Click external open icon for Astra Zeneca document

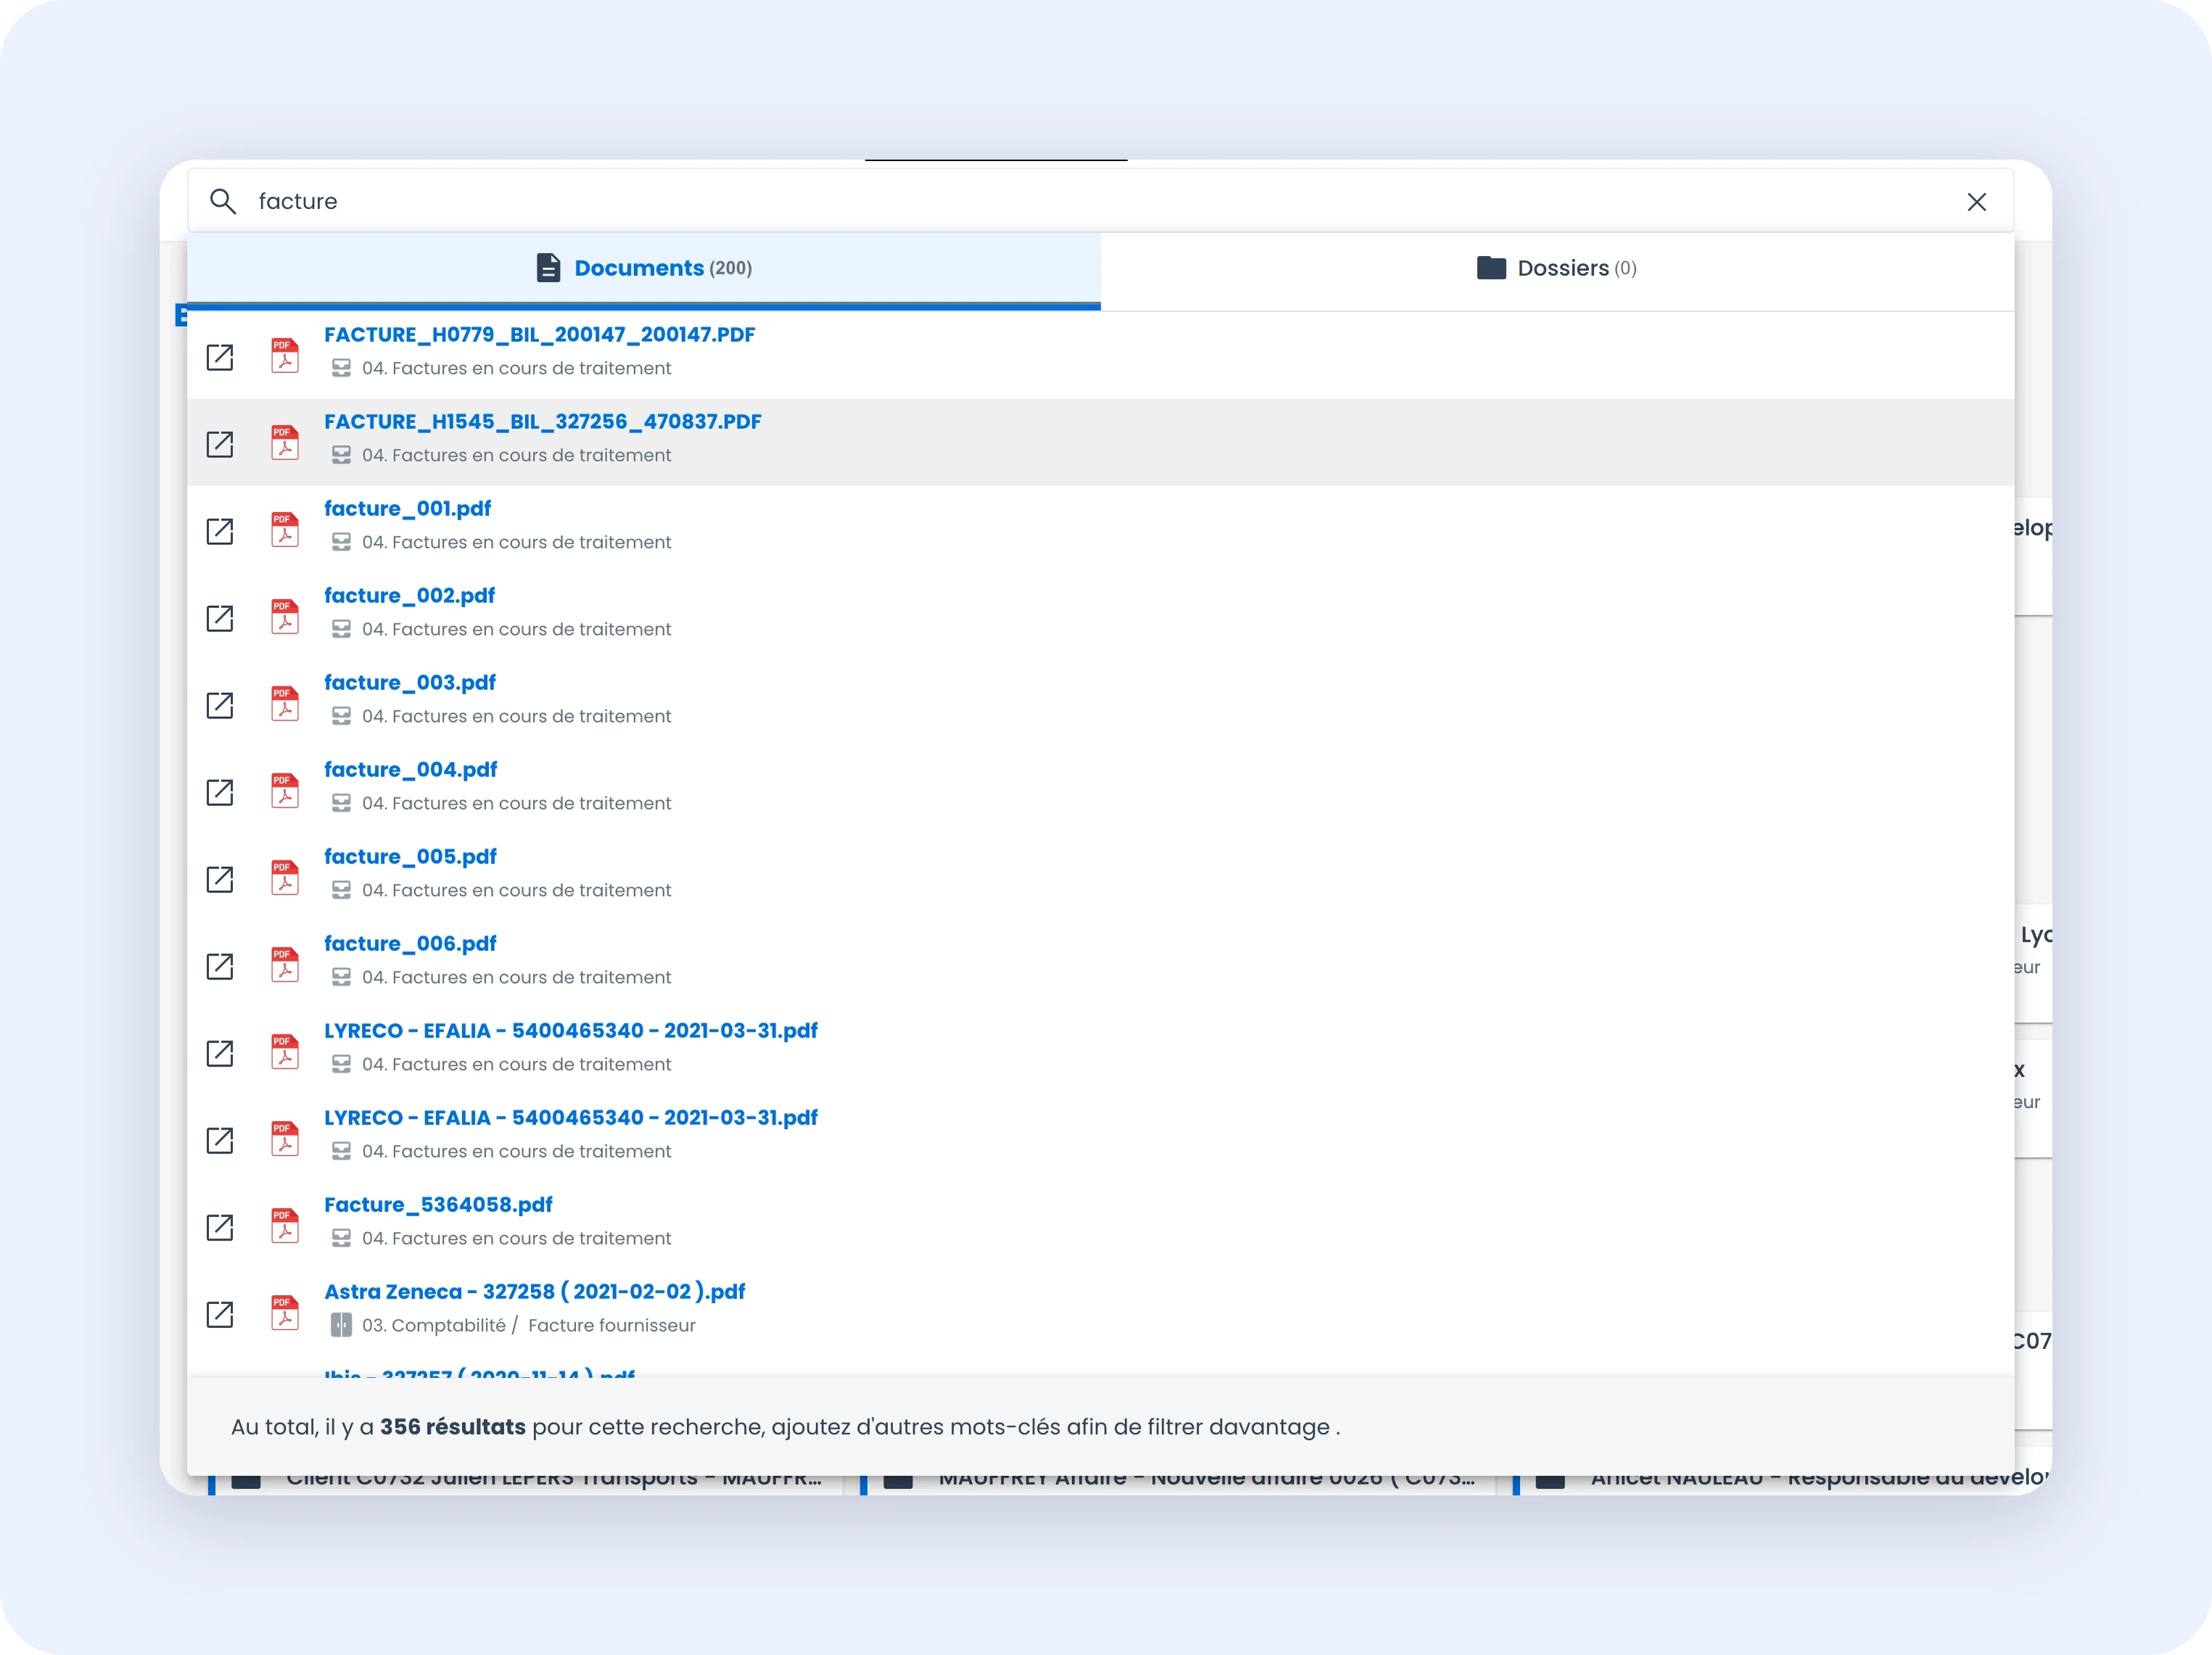[220, 1314]
